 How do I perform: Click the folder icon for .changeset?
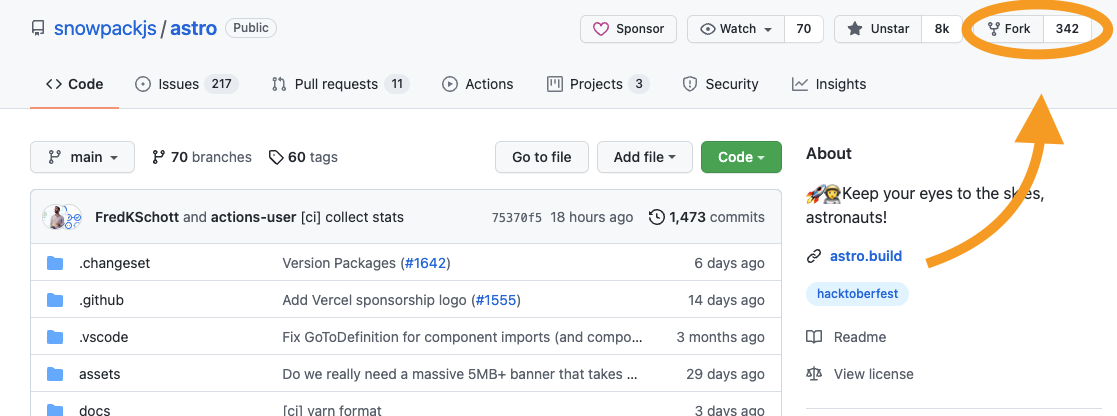[56, 264]
